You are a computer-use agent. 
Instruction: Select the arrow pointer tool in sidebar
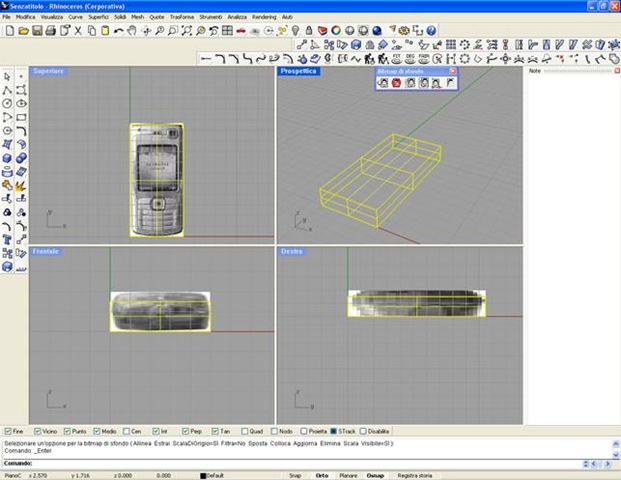point(7,77)
